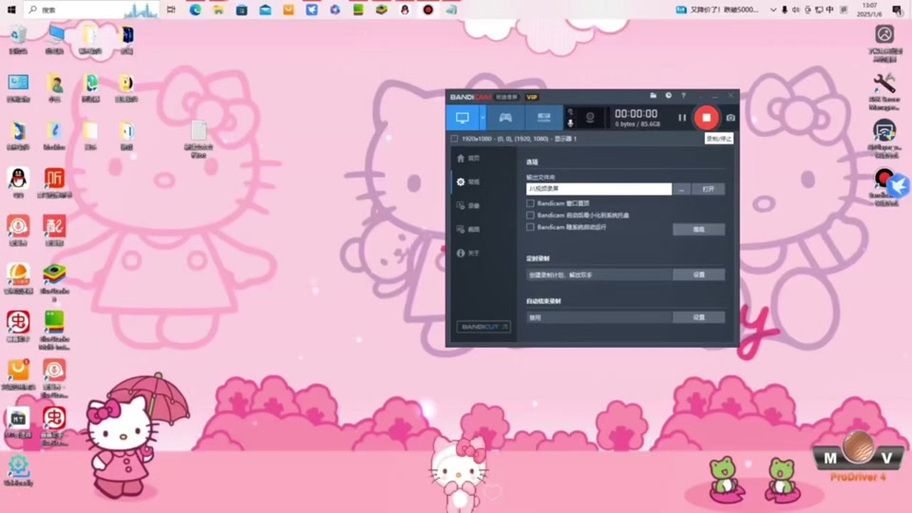Open the Windows Start menu
912x513 pixels.
click(12, 9)
